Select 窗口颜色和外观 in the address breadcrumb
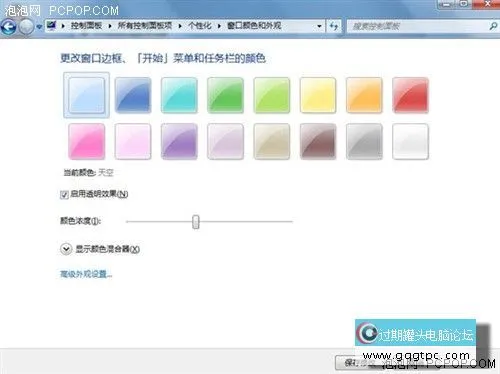The height and width of the screenshot is (374, 500). 254,26
